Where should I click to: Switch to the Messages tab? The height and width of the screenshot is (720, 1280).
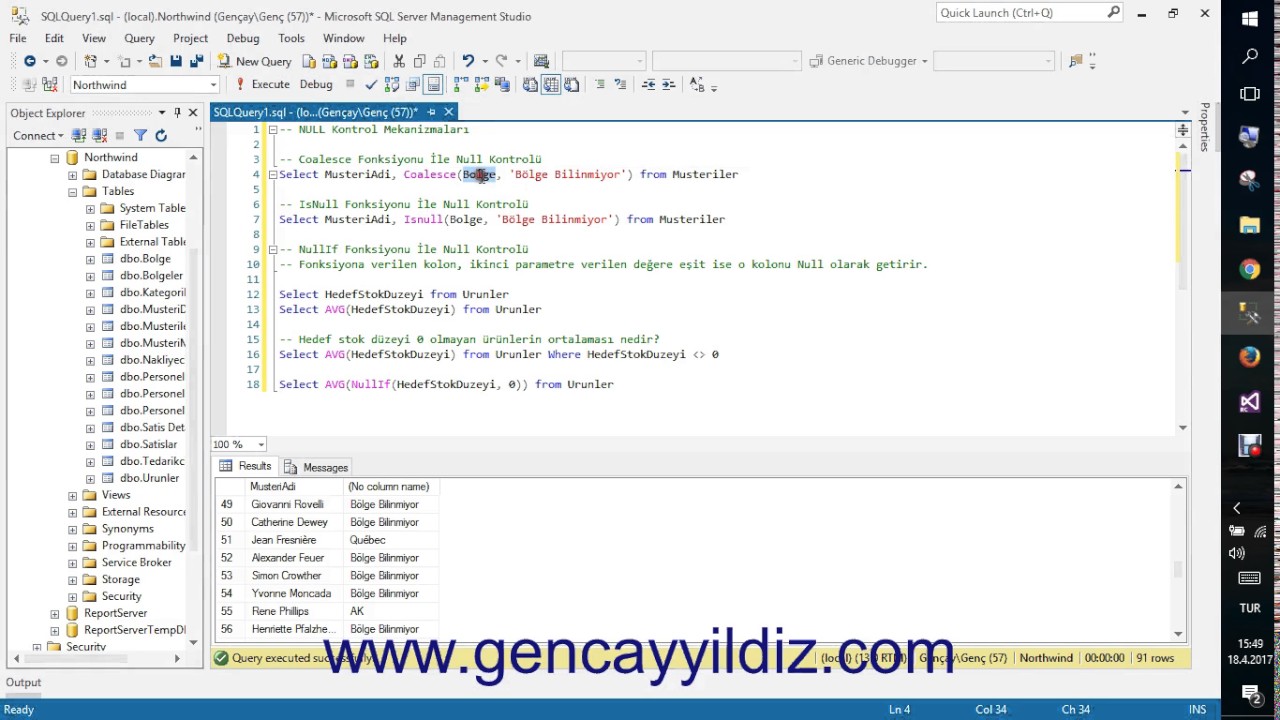(316, 467)
